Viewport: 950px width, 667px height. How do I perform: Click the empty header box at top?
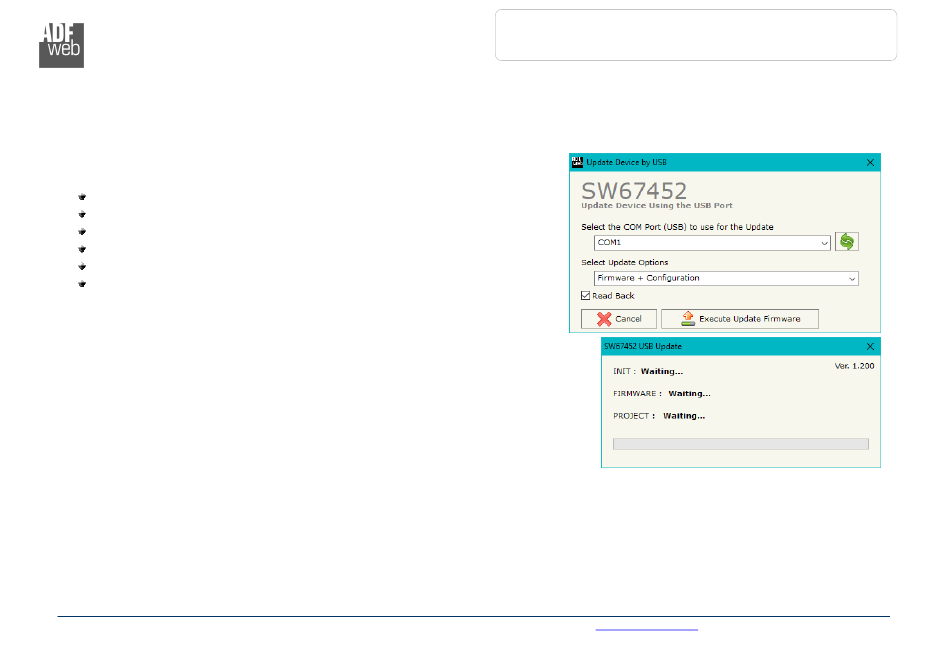pyautogui.click(x=696, y=35)
